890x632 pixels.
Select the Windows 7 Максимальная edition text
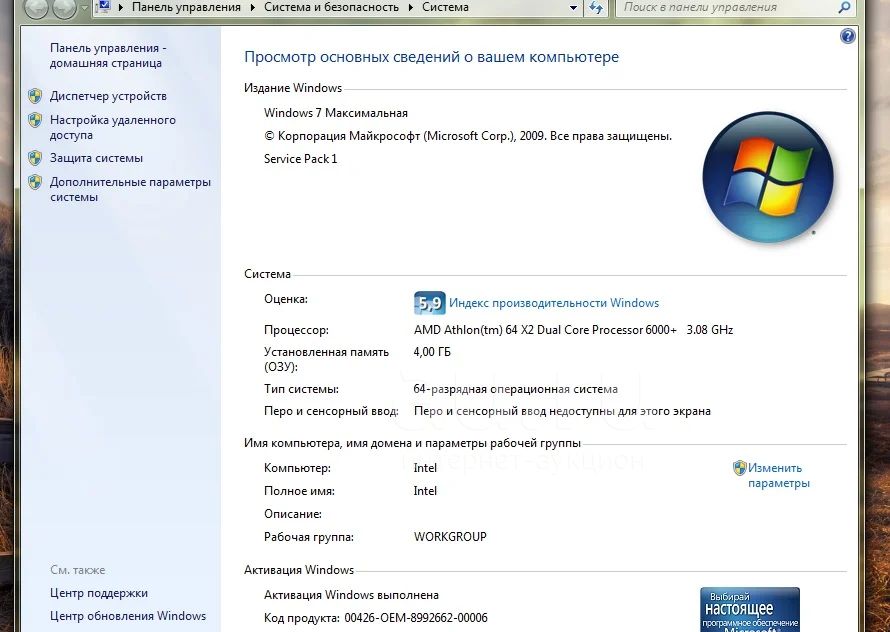(335, 113)
